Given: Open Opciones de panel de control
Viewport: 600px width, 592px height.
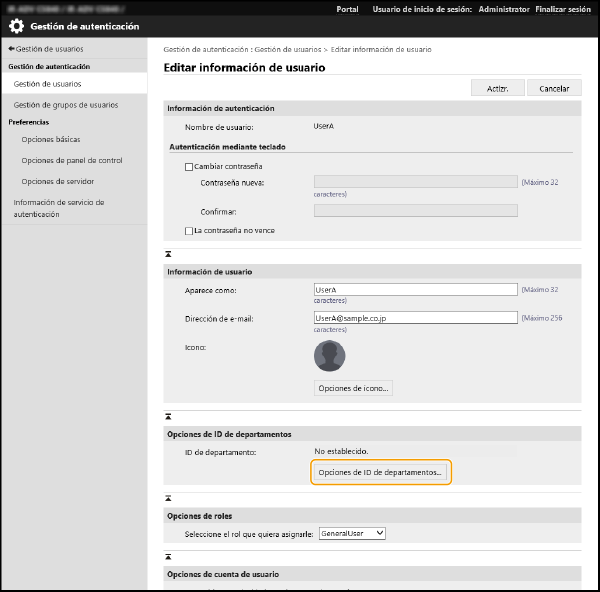Looking at the screenshot, I should (x=72, y=160).
